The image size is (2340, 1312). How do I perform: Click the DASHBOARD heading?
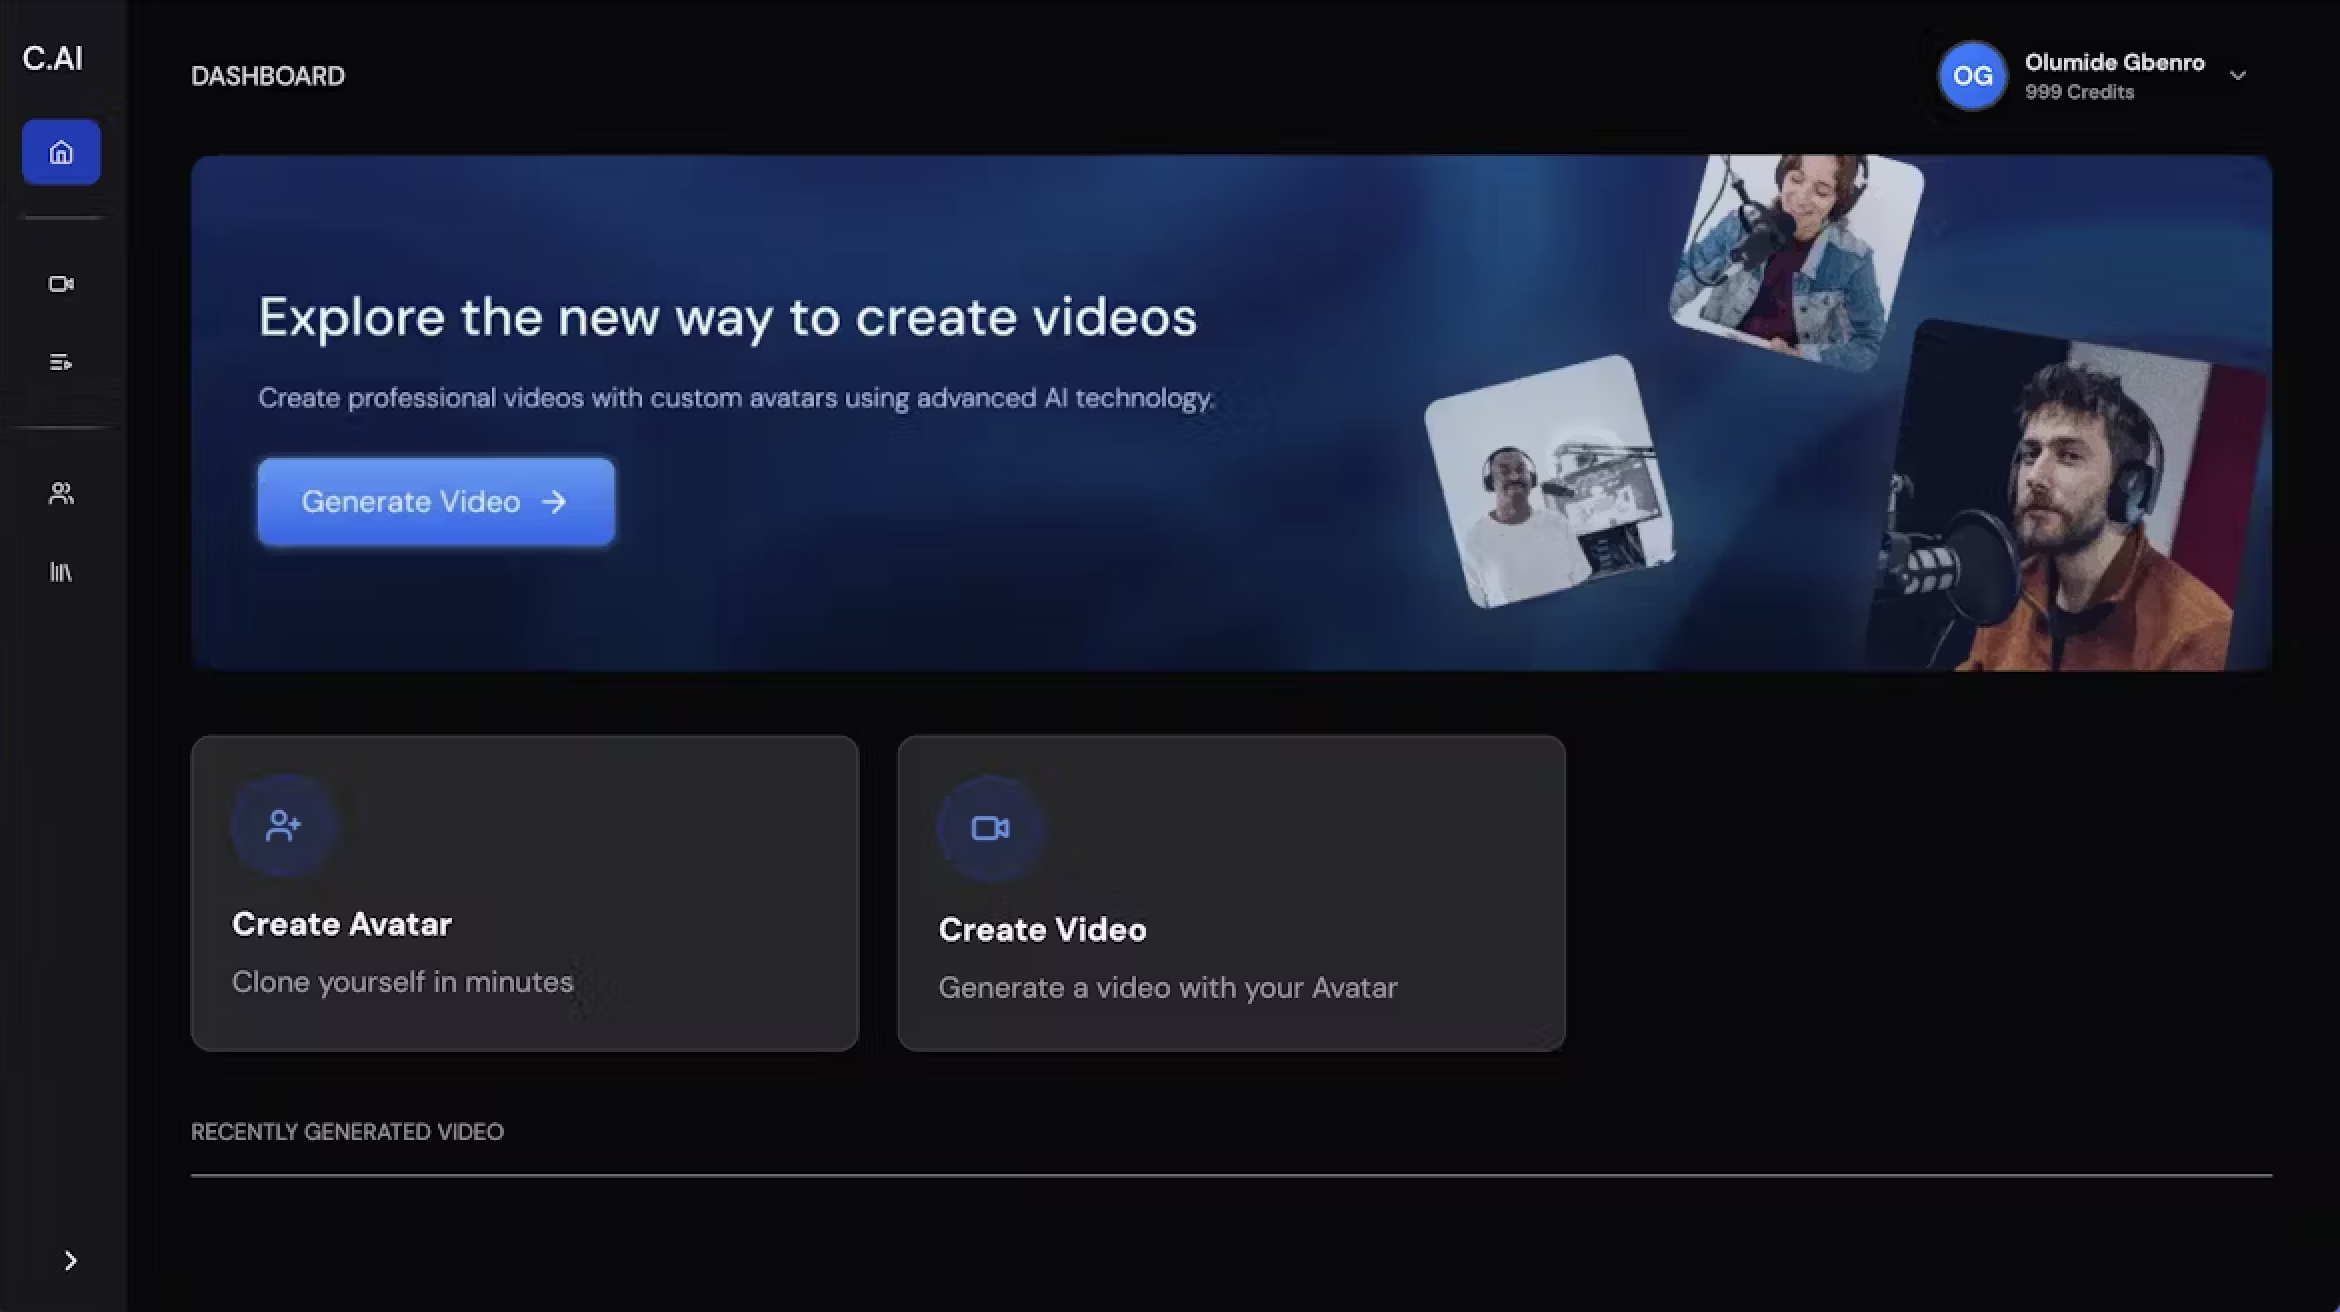[268, 76]
